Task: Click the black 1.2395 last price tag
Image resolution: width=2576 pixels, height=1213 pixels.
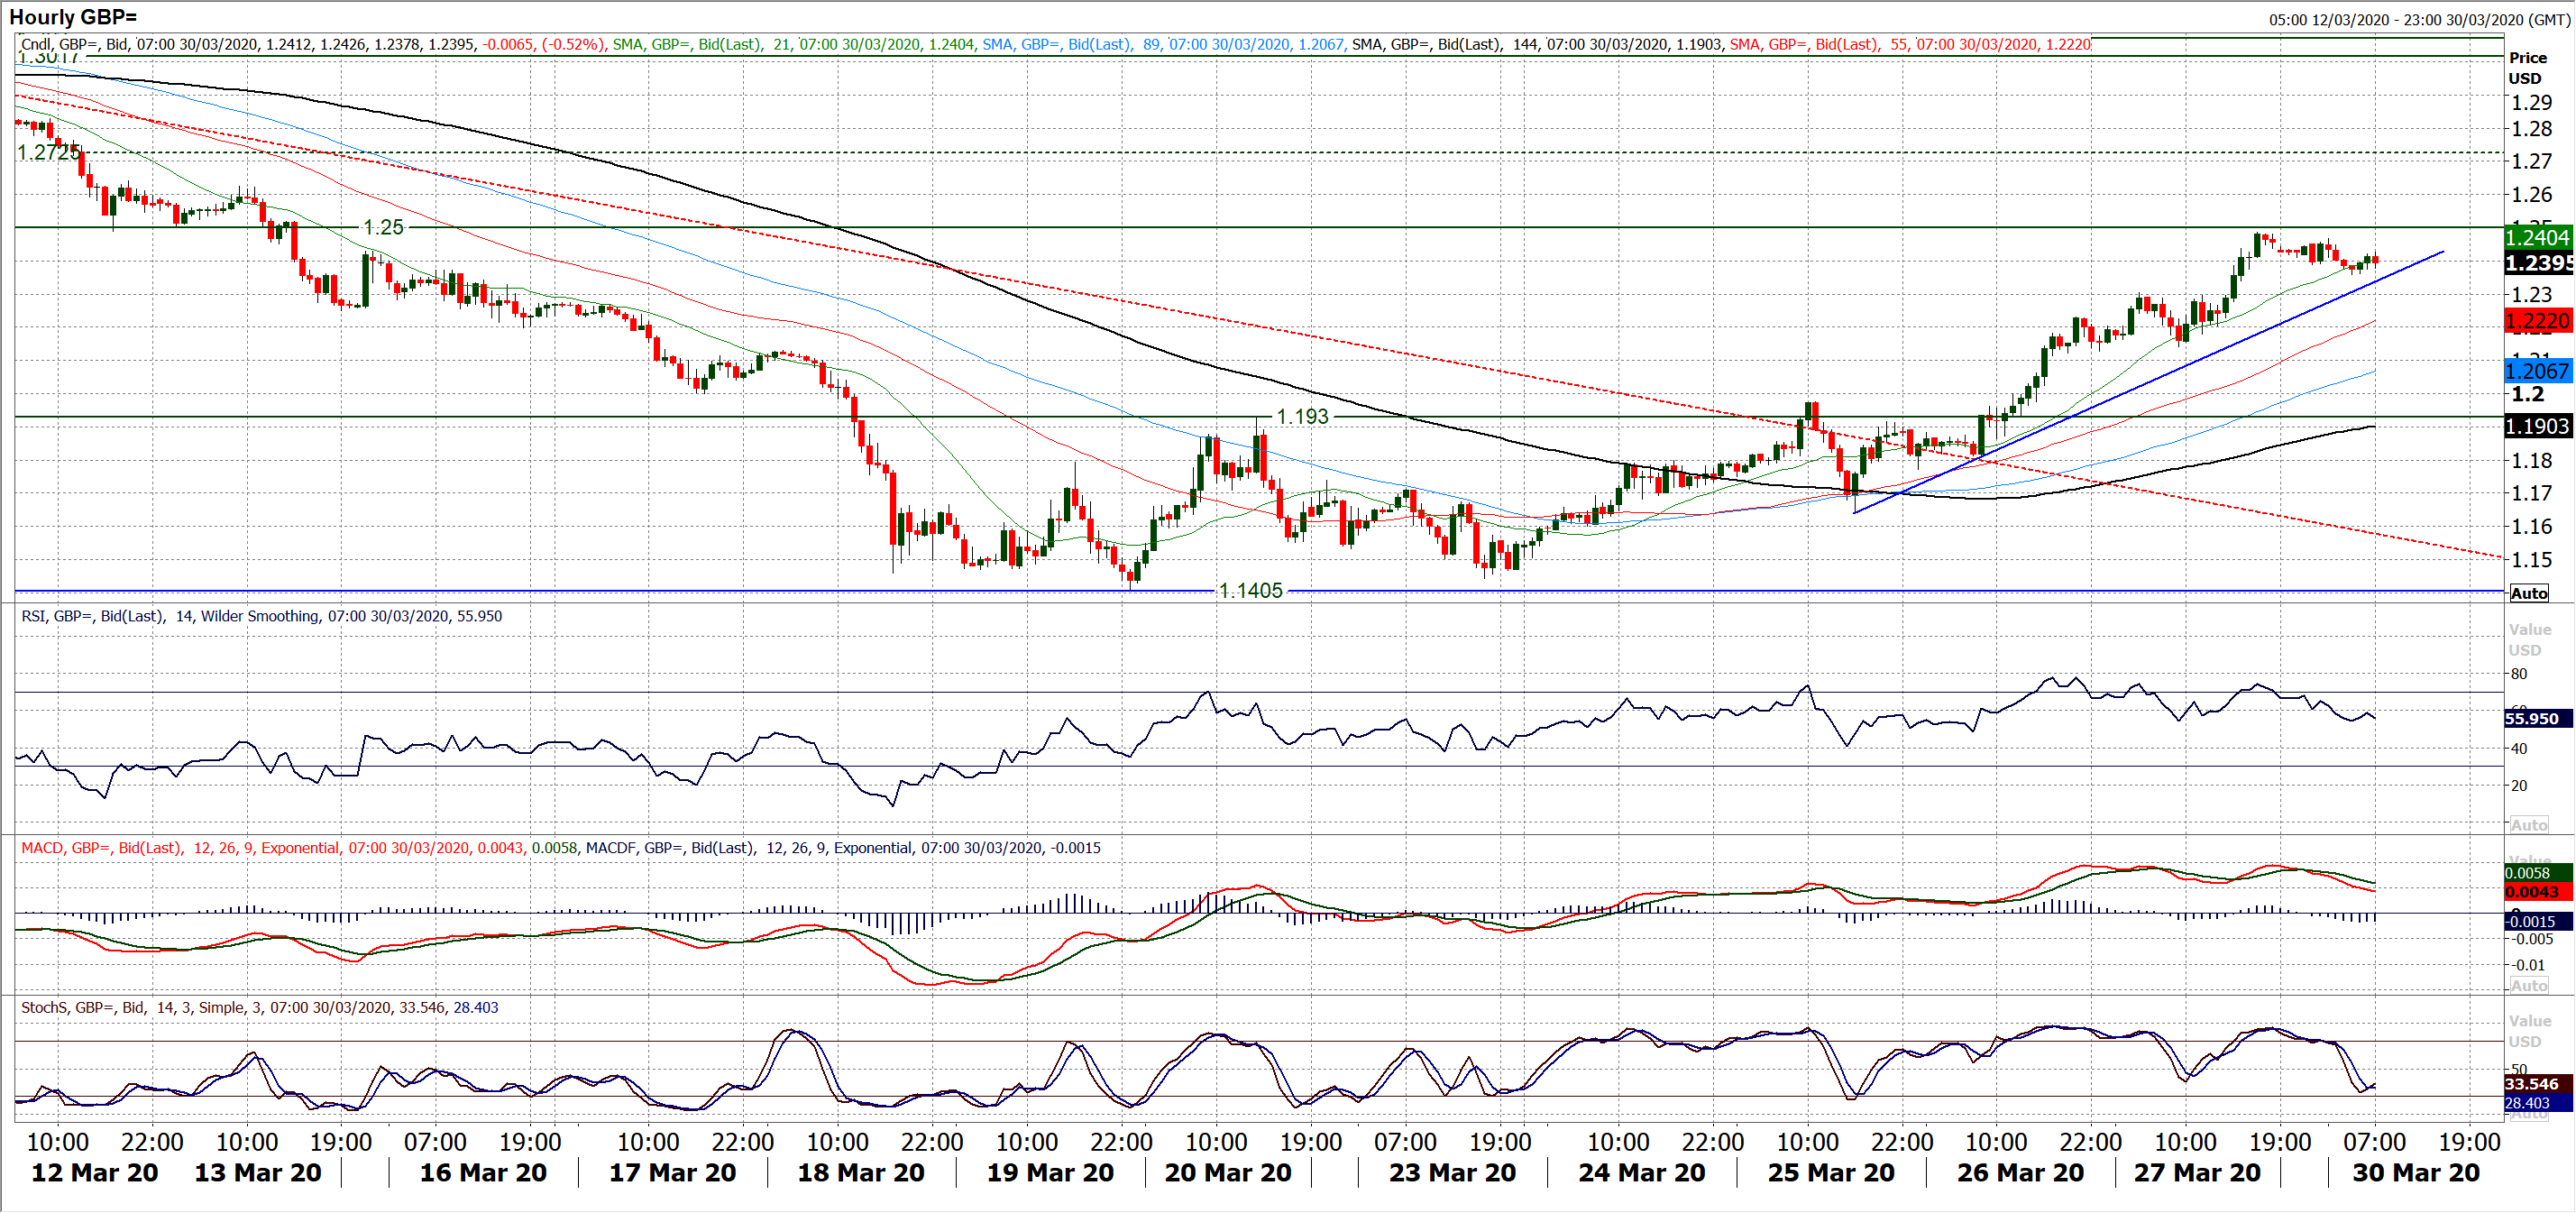Action: 2538,263
